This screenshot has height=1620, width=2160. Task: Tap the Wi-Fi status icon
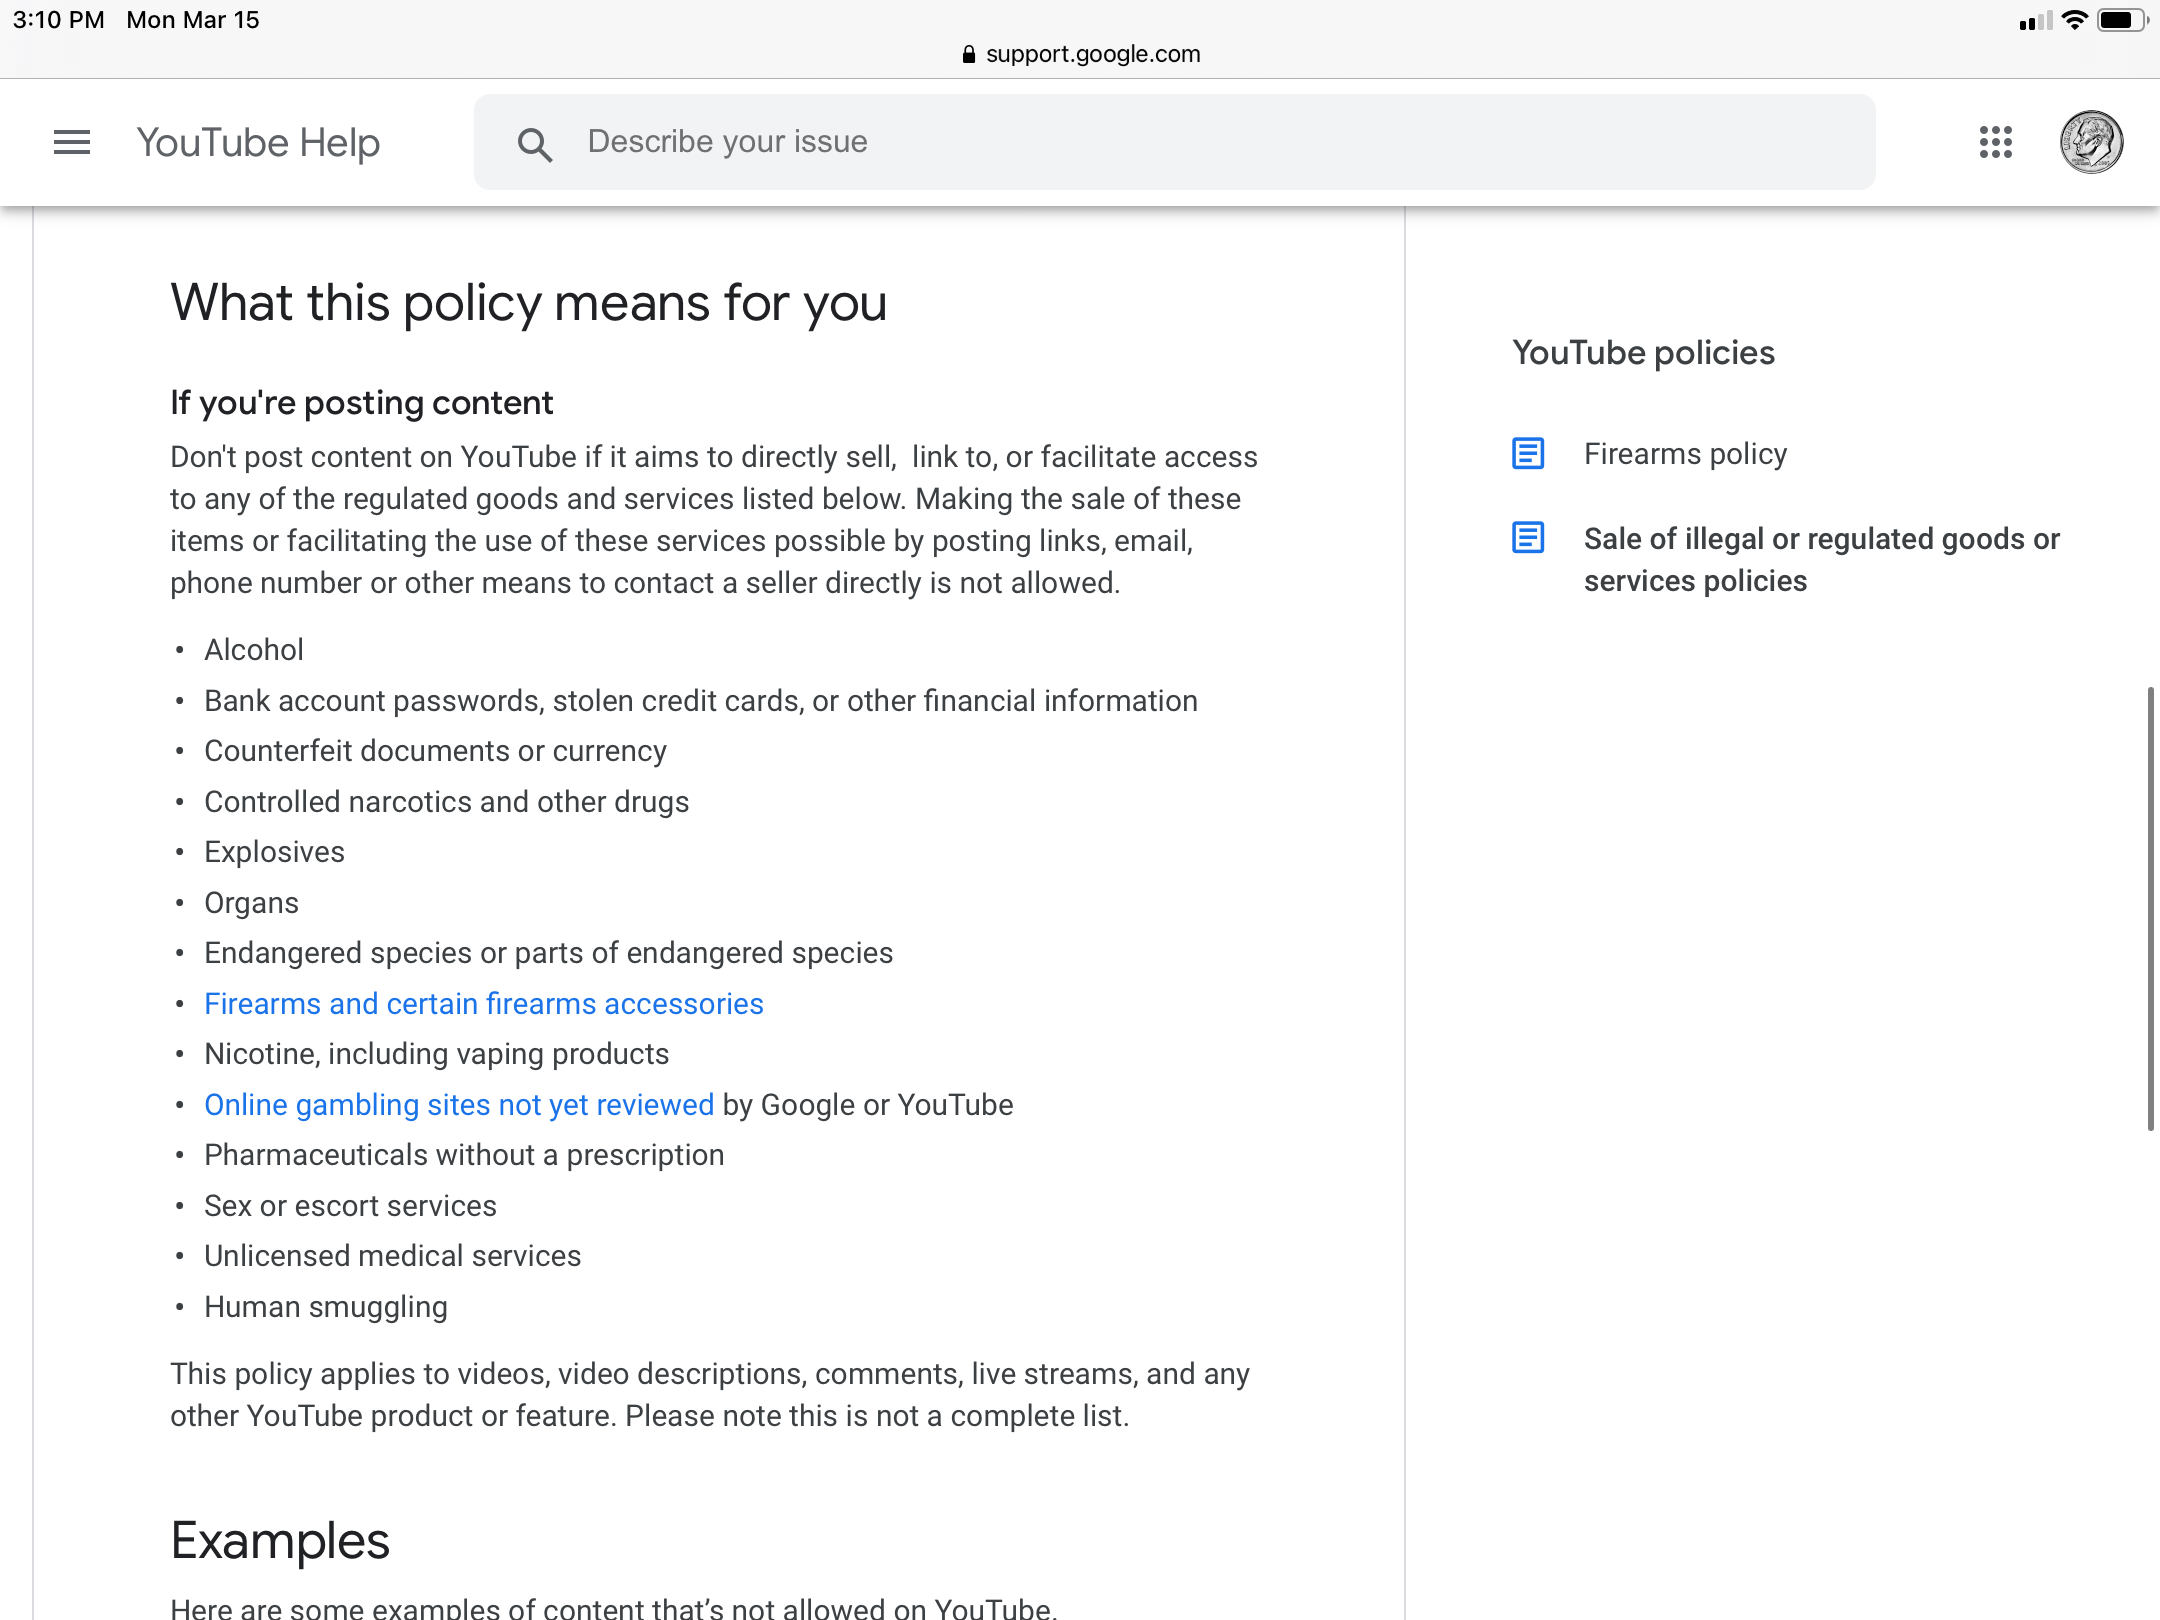[2075, 20]
